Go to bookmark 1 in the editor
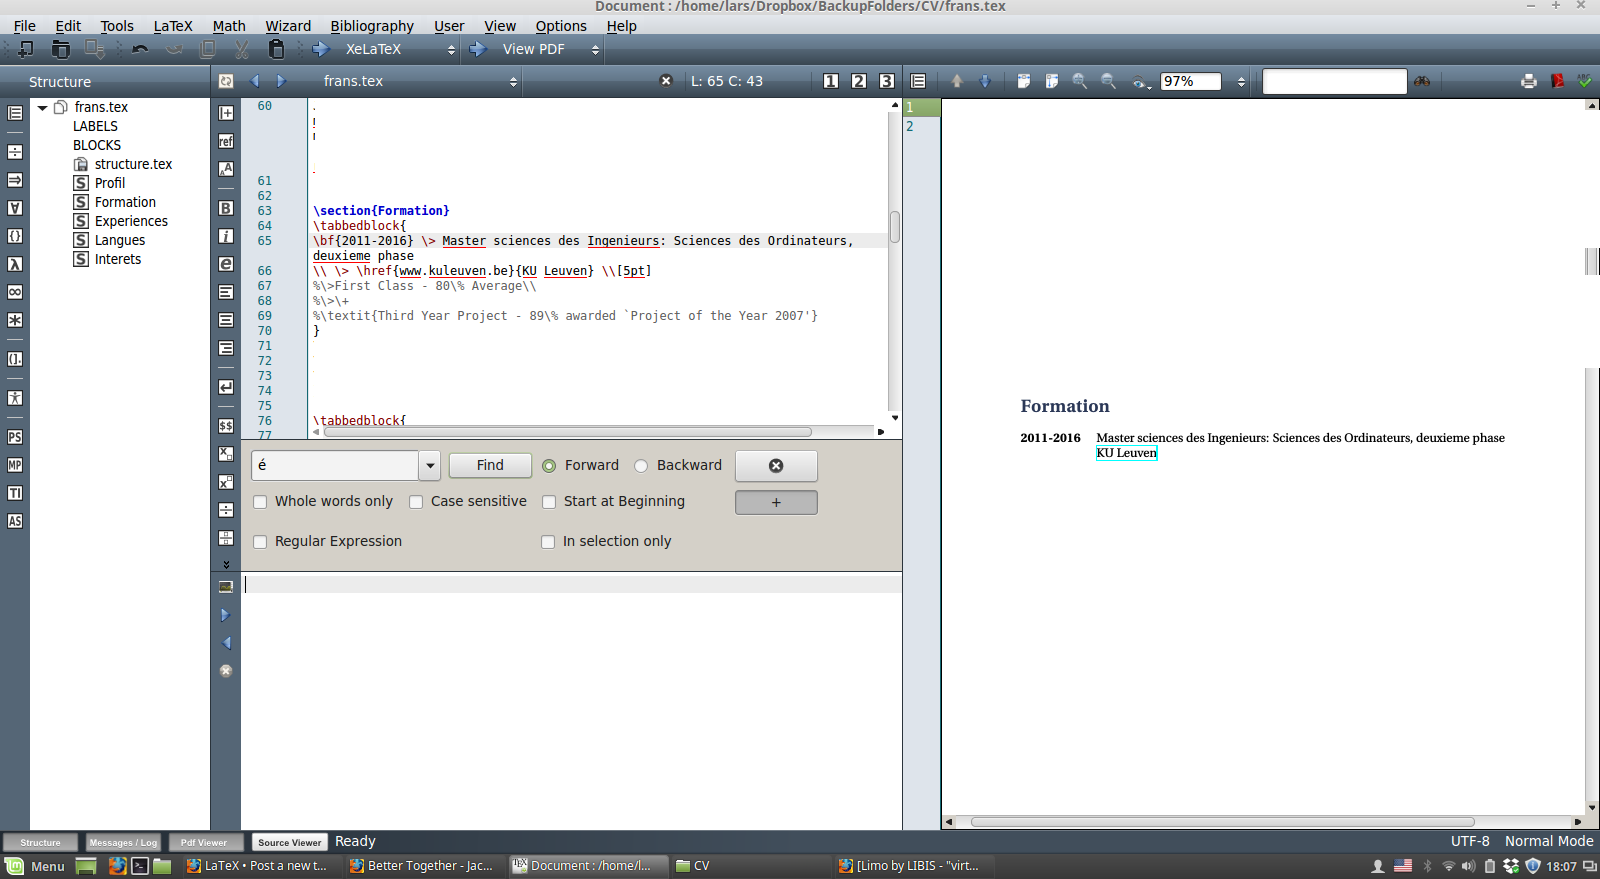Image resolution: width=1600 pixels, height=879 pixels. [831, 81]
